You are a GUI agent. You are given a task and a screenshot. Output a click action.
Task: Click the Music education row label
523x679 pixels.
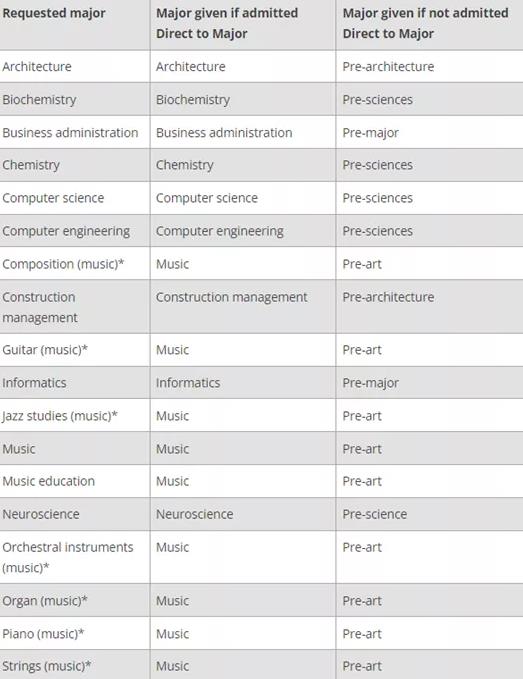point(48,481)
